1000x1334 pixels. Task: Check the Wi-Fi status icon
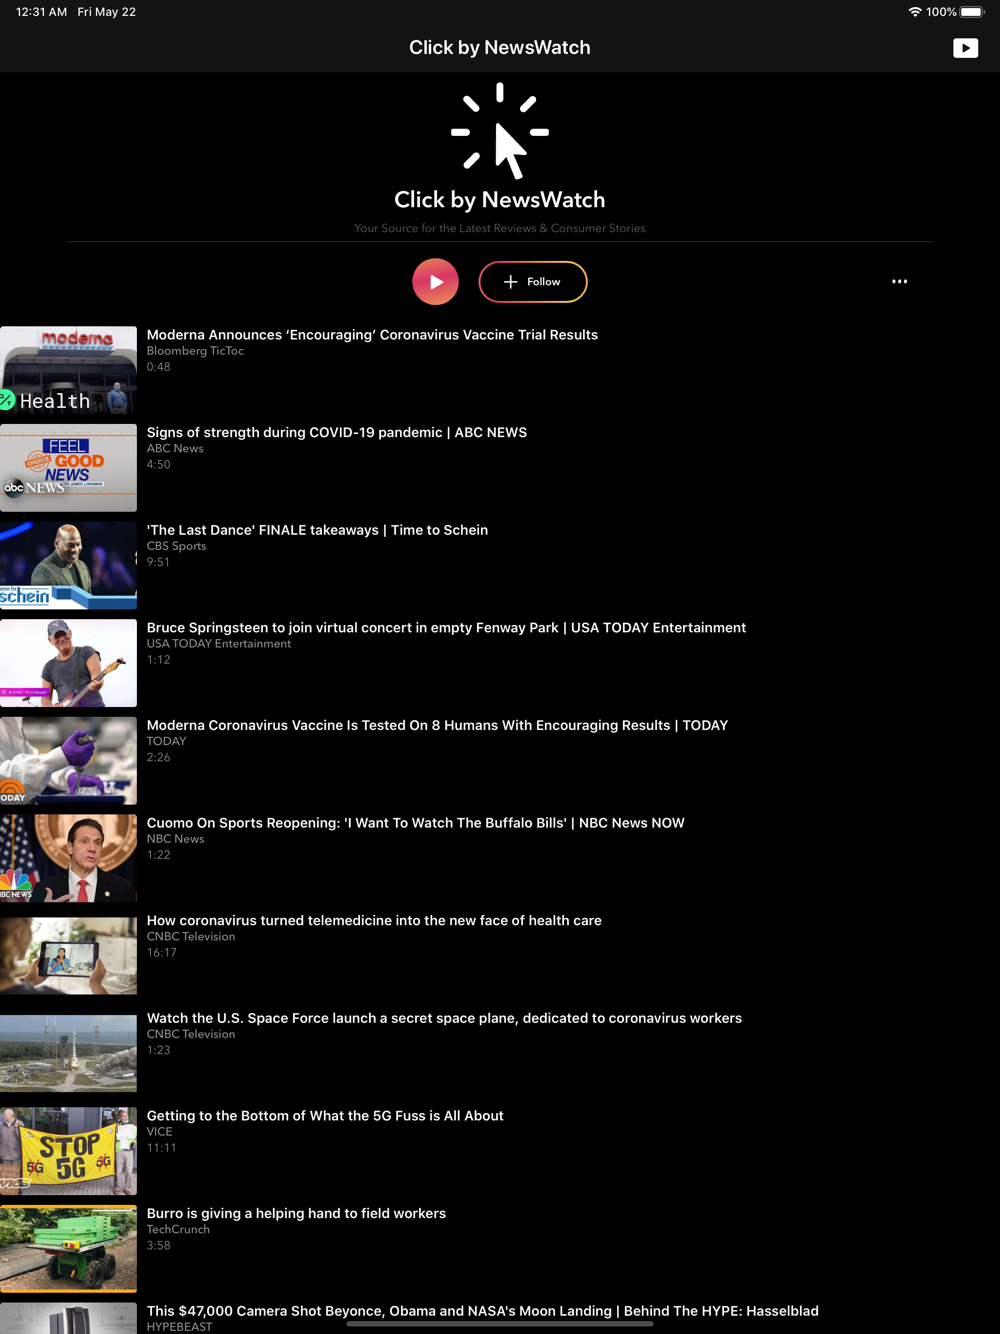914,12
